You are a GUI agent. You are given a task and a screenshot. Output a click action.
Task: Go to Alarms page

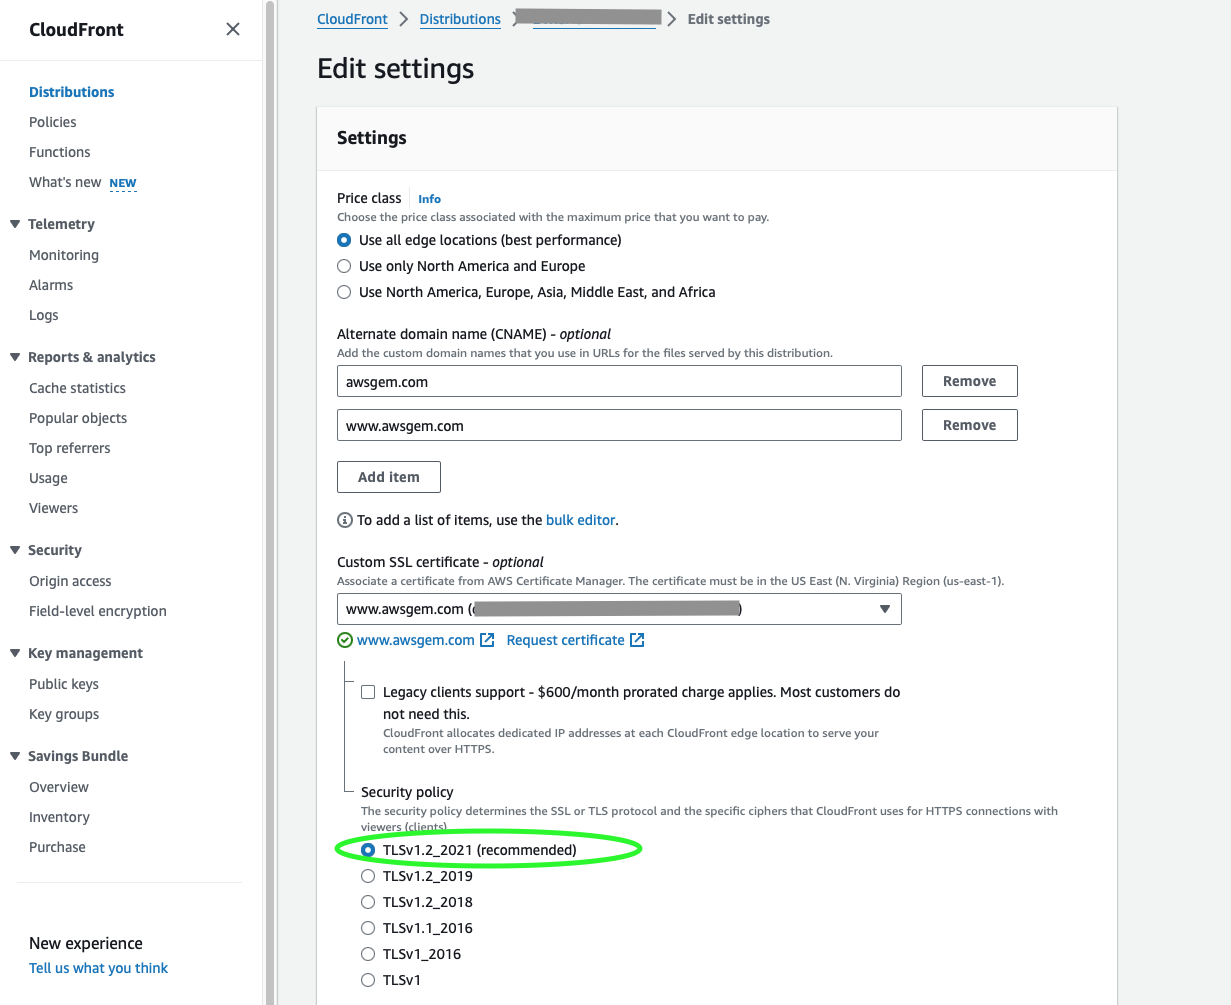tap(51, 285)
